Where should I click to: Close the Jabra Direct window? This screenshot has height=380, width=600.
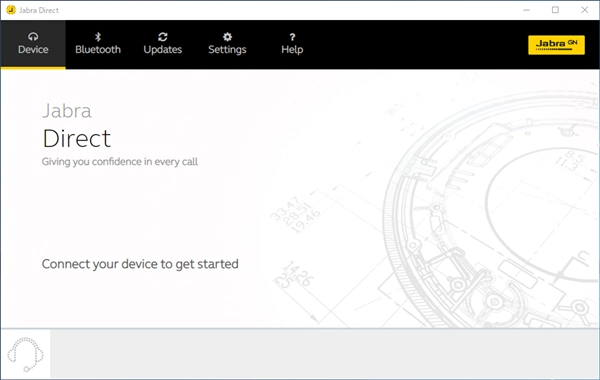[585, 10]
